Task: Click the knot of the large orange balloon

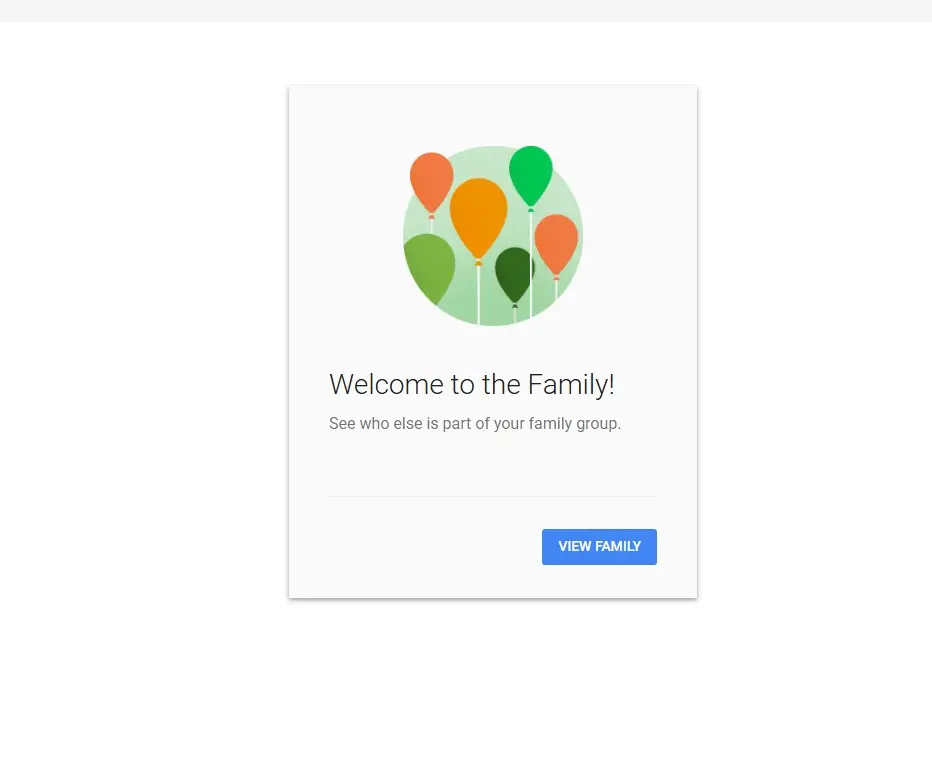Action: [x=478, y=262]
